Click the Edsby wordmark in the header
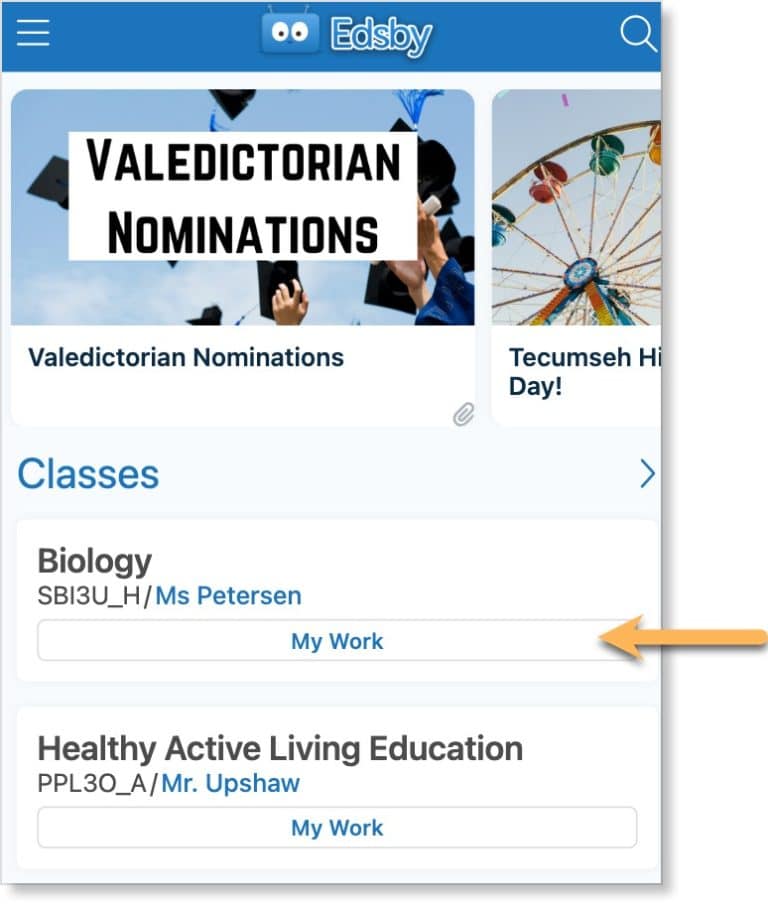 point(378,33)
